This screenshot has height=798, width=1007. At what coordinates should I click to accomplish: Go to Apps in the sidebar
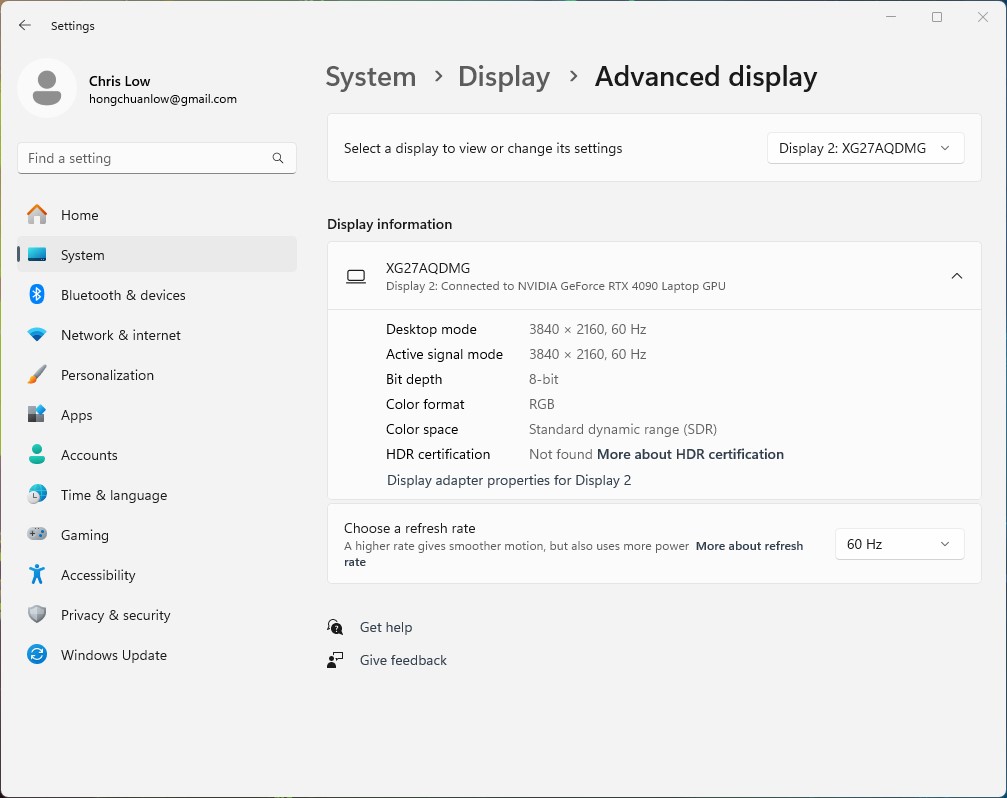(77, 415)
